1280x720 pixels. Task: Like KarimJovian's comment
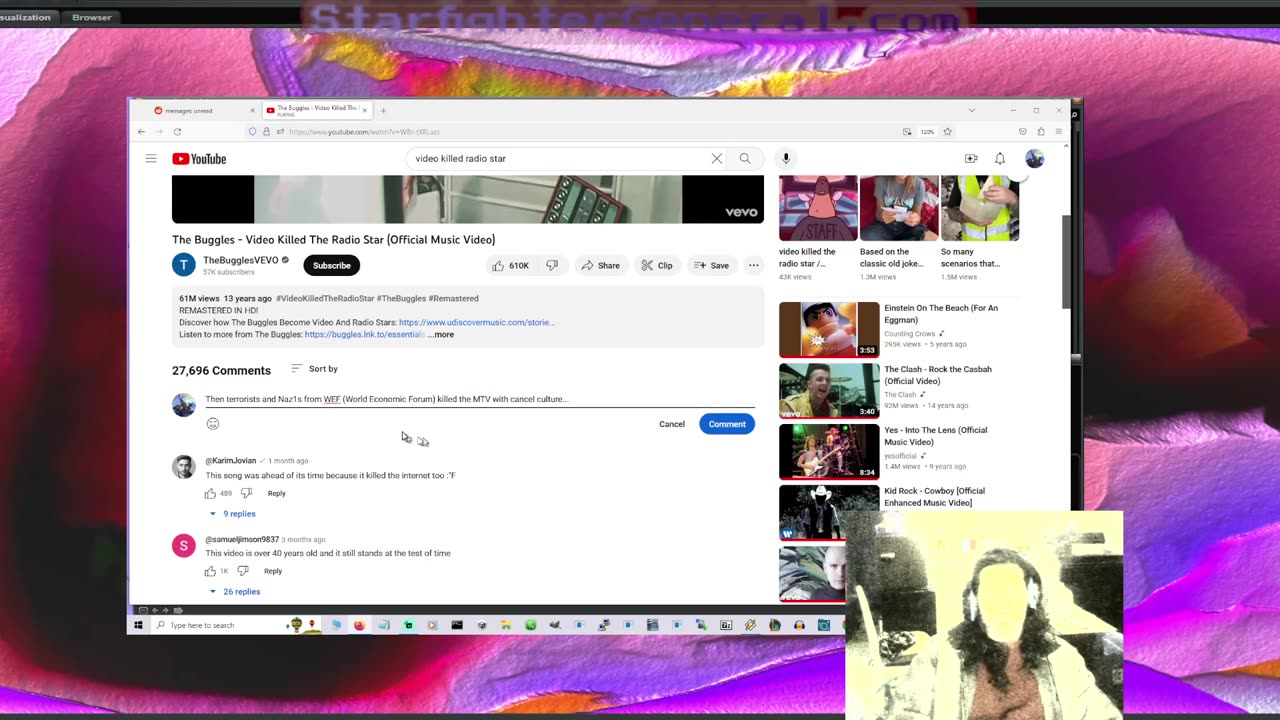(x=210, y=493)
